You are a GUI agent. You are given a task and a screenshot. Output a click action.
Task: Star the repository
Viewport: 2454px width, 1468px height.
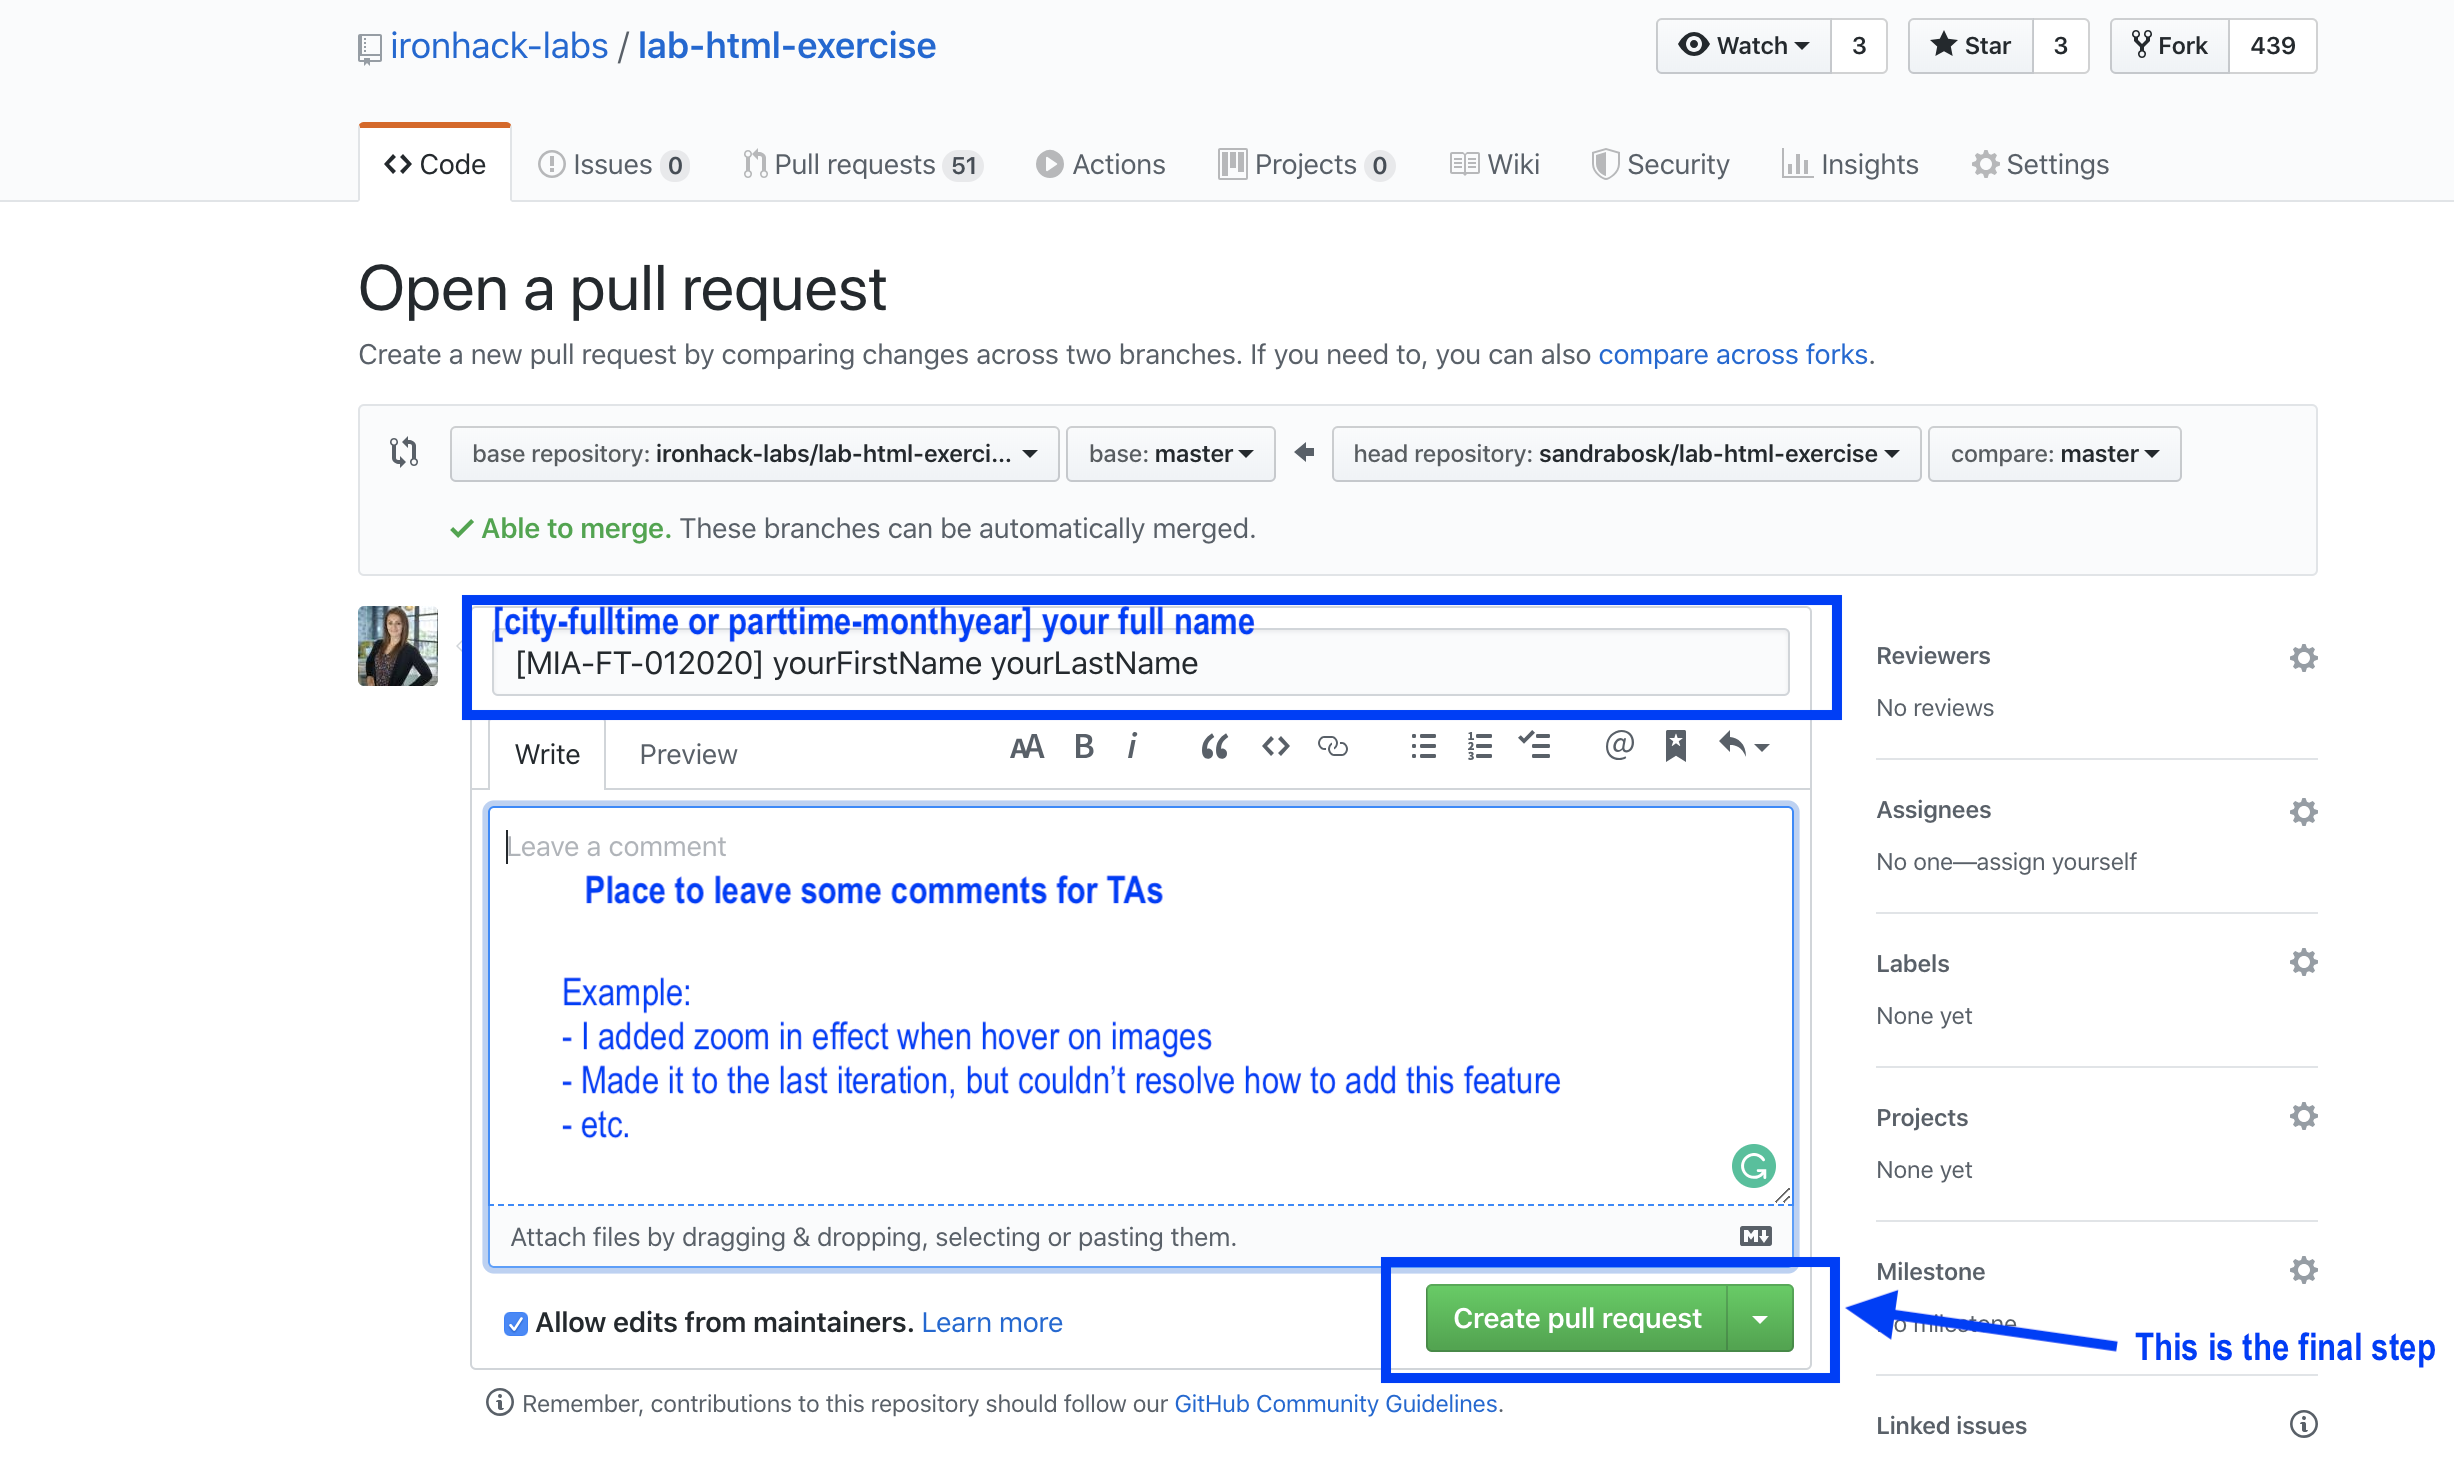coord(1971,46)
